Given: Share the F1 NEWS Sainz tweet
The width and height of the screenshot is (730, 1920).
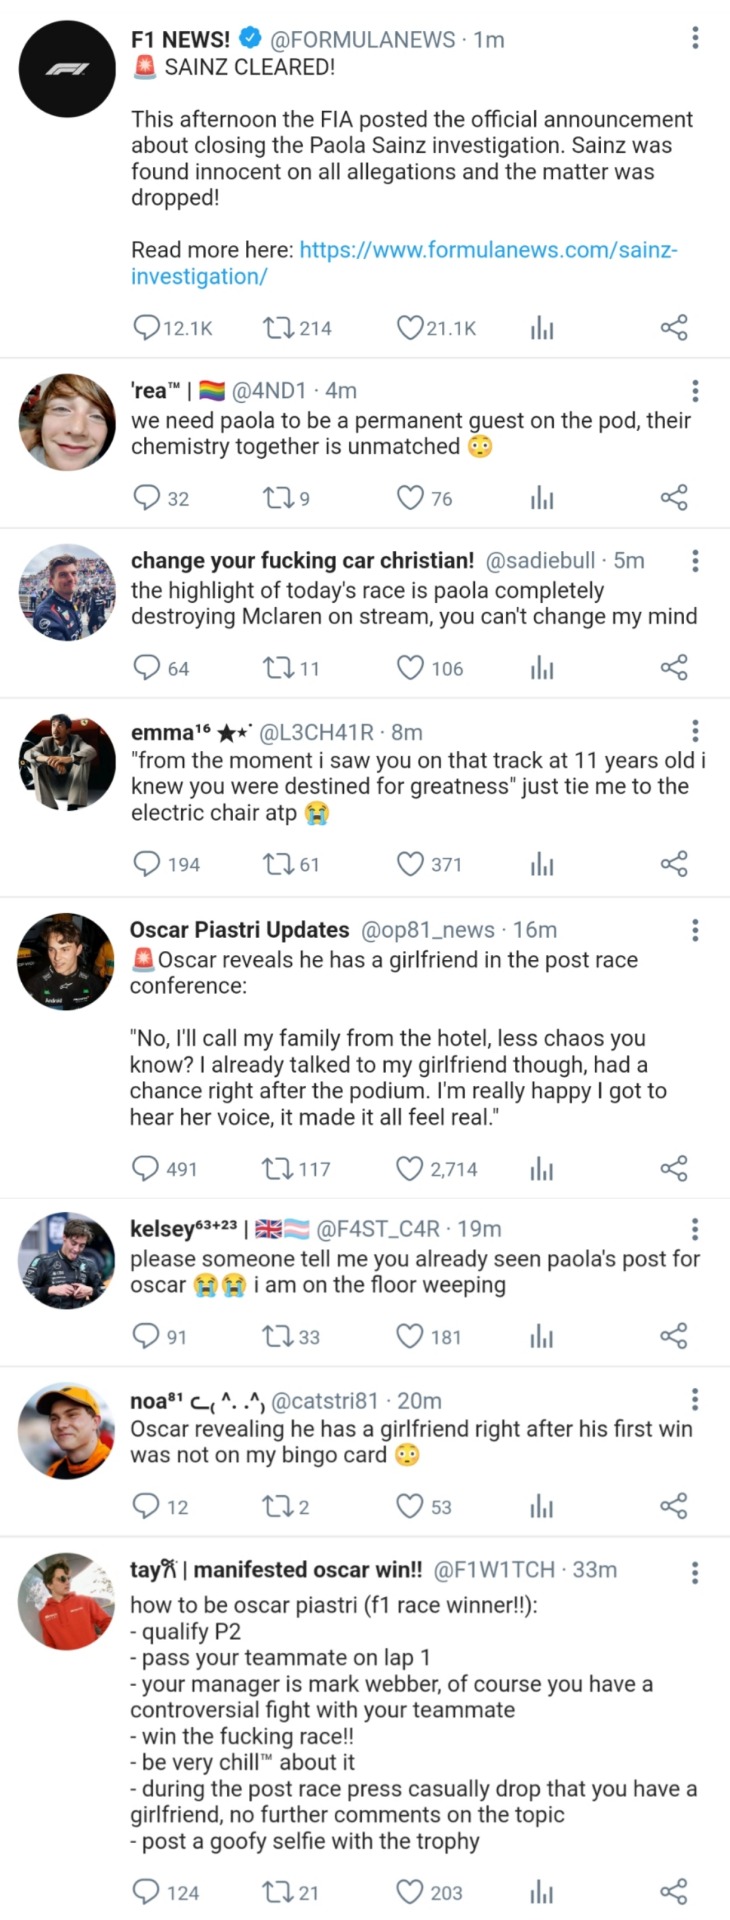Looking at the screenshot, I should click(x=674, y=328).
